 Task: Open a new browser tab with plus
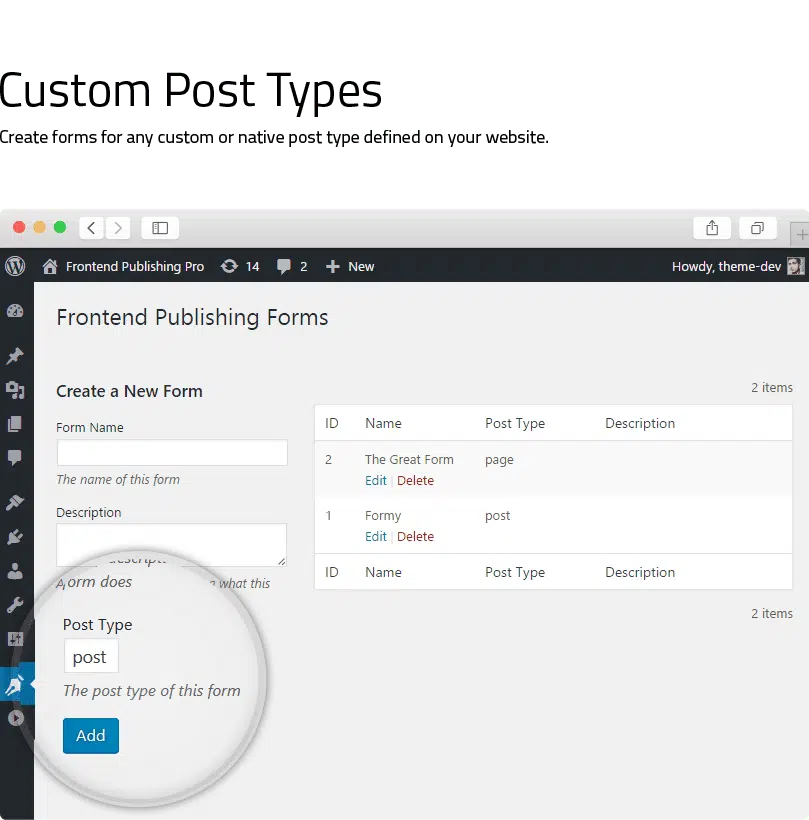[801, 234]
